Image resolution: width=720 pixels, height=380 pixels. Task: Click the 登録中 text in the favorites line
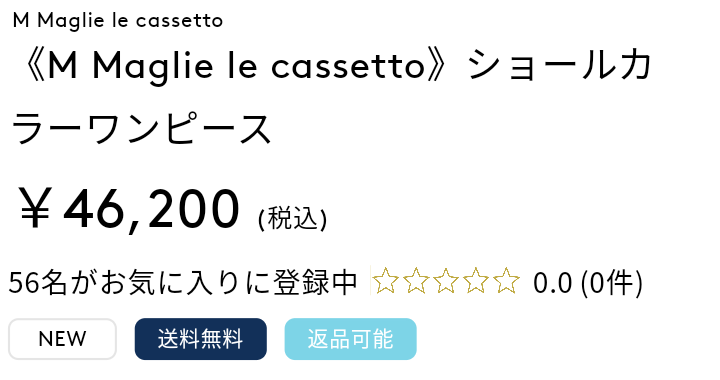click(315, 282)
